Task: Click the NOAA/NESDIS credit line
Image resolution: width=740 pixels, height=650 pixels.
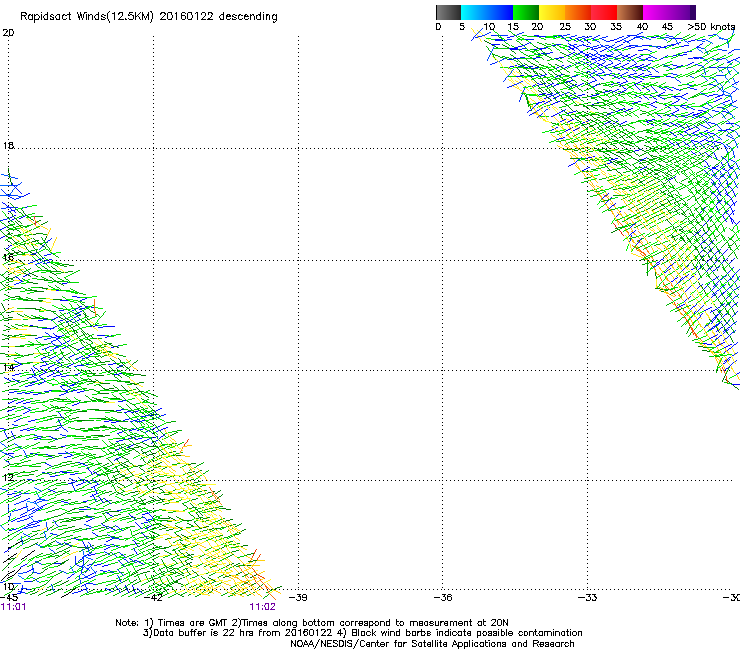Action: click(x=432, y=644)
